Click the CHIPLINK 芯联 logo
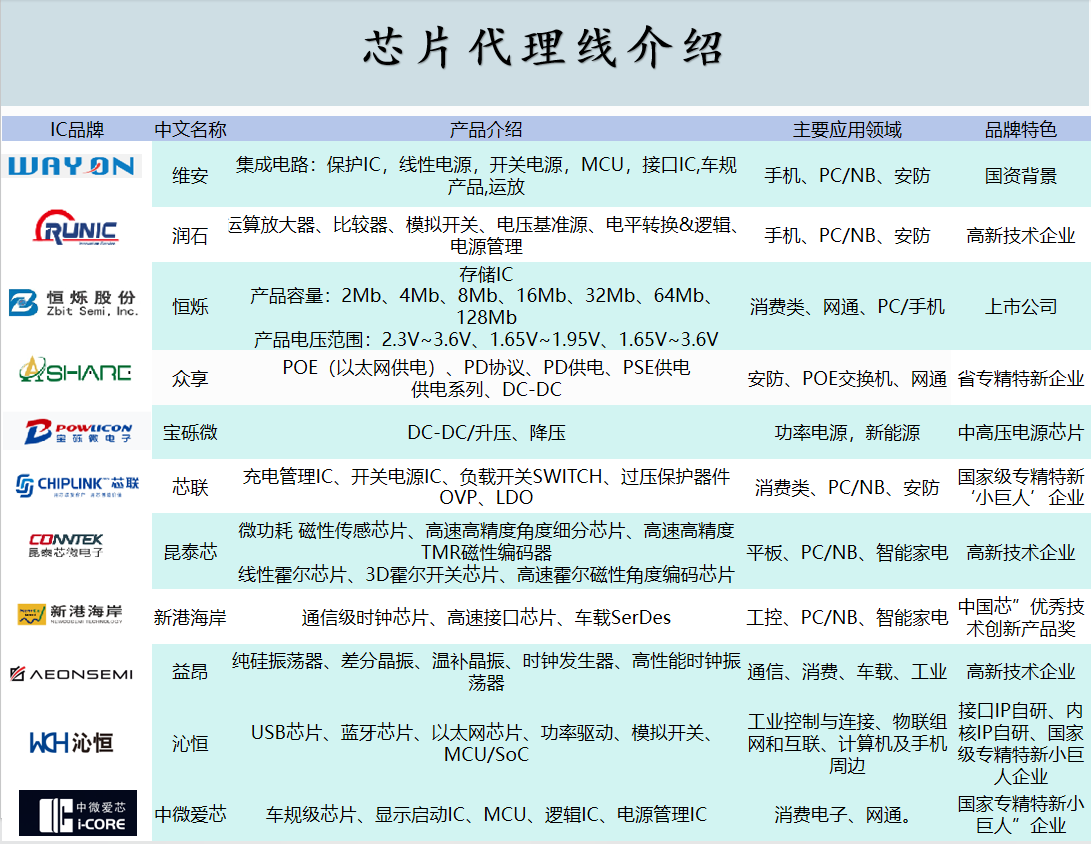 click(77, 485)
